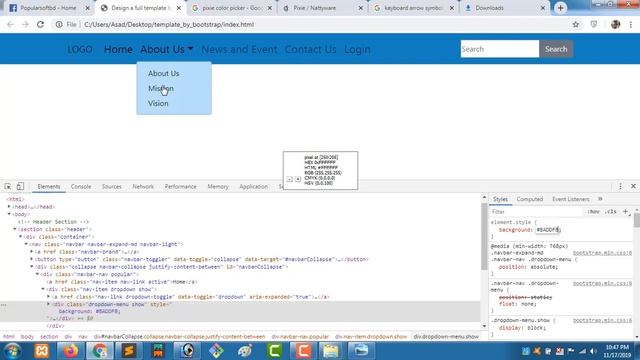Open the Console tab in DevTools
Screen dimensions: 640x360
coord(81,187)
